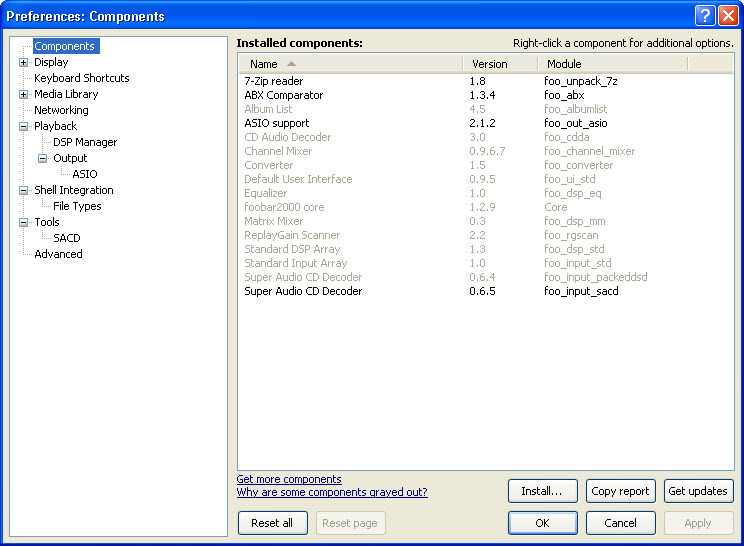Select the Shell Integration page
The image size is (744, 546).
tap(74, 190)
